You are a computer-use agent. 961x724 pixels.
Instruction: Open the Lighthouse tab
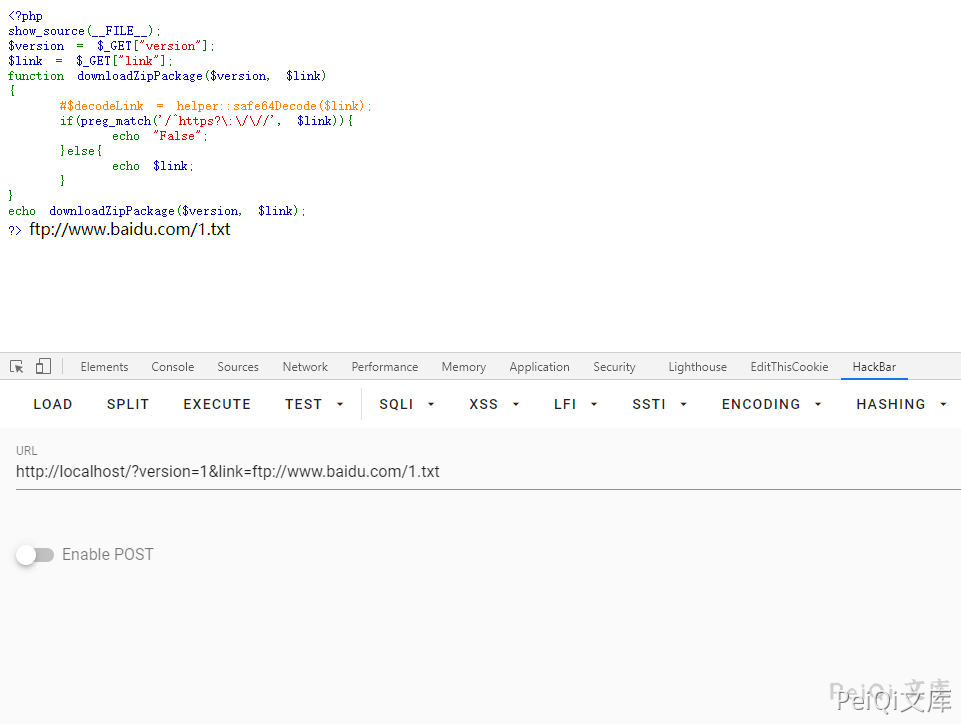697,367
